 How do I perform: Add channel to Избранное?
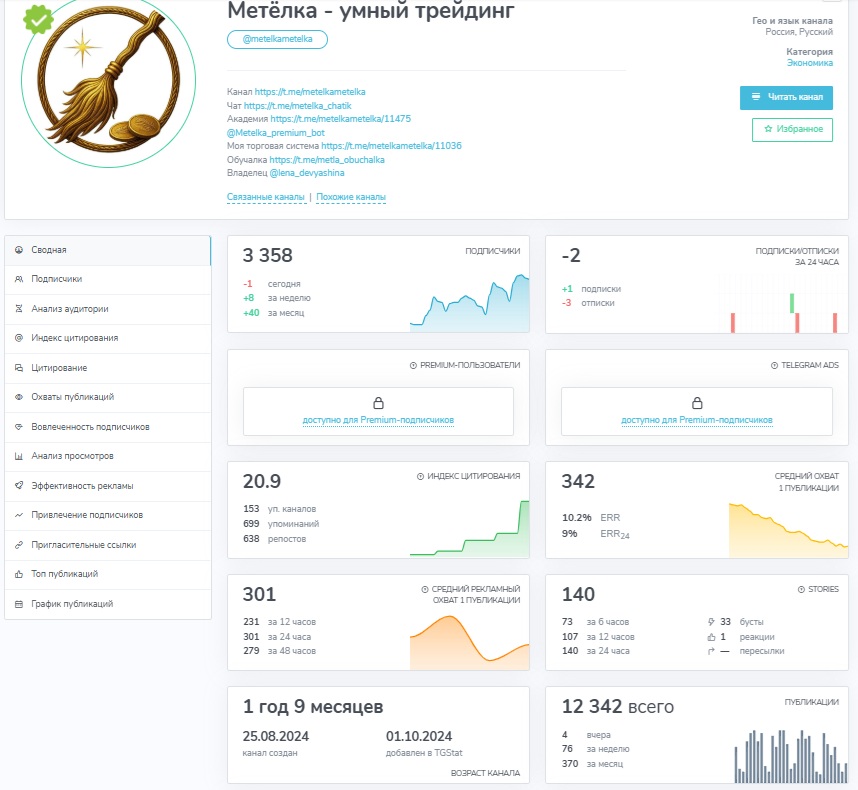(792, 130)
